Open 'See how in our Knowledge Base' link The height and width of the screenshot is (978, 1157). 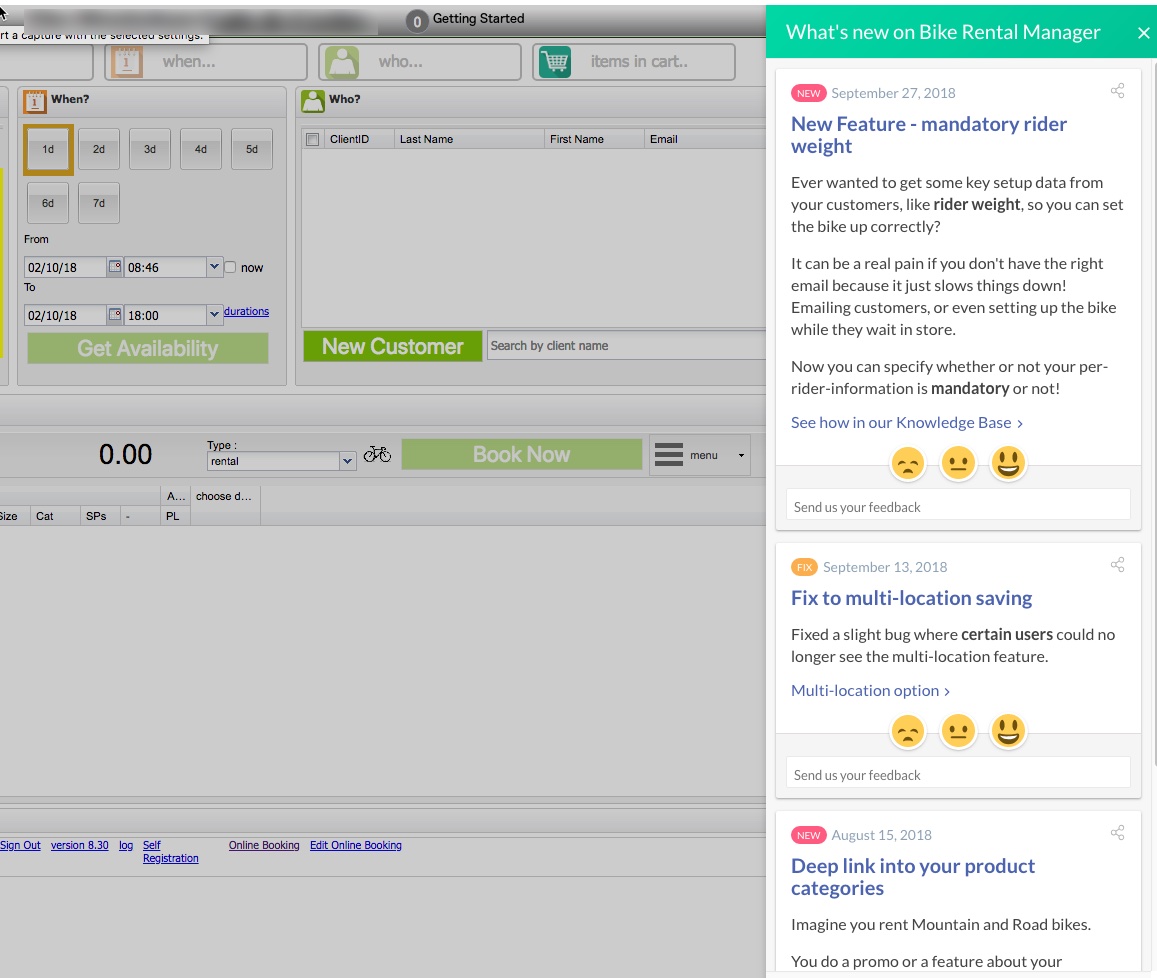pyautogui.click(x=907, y=422)
